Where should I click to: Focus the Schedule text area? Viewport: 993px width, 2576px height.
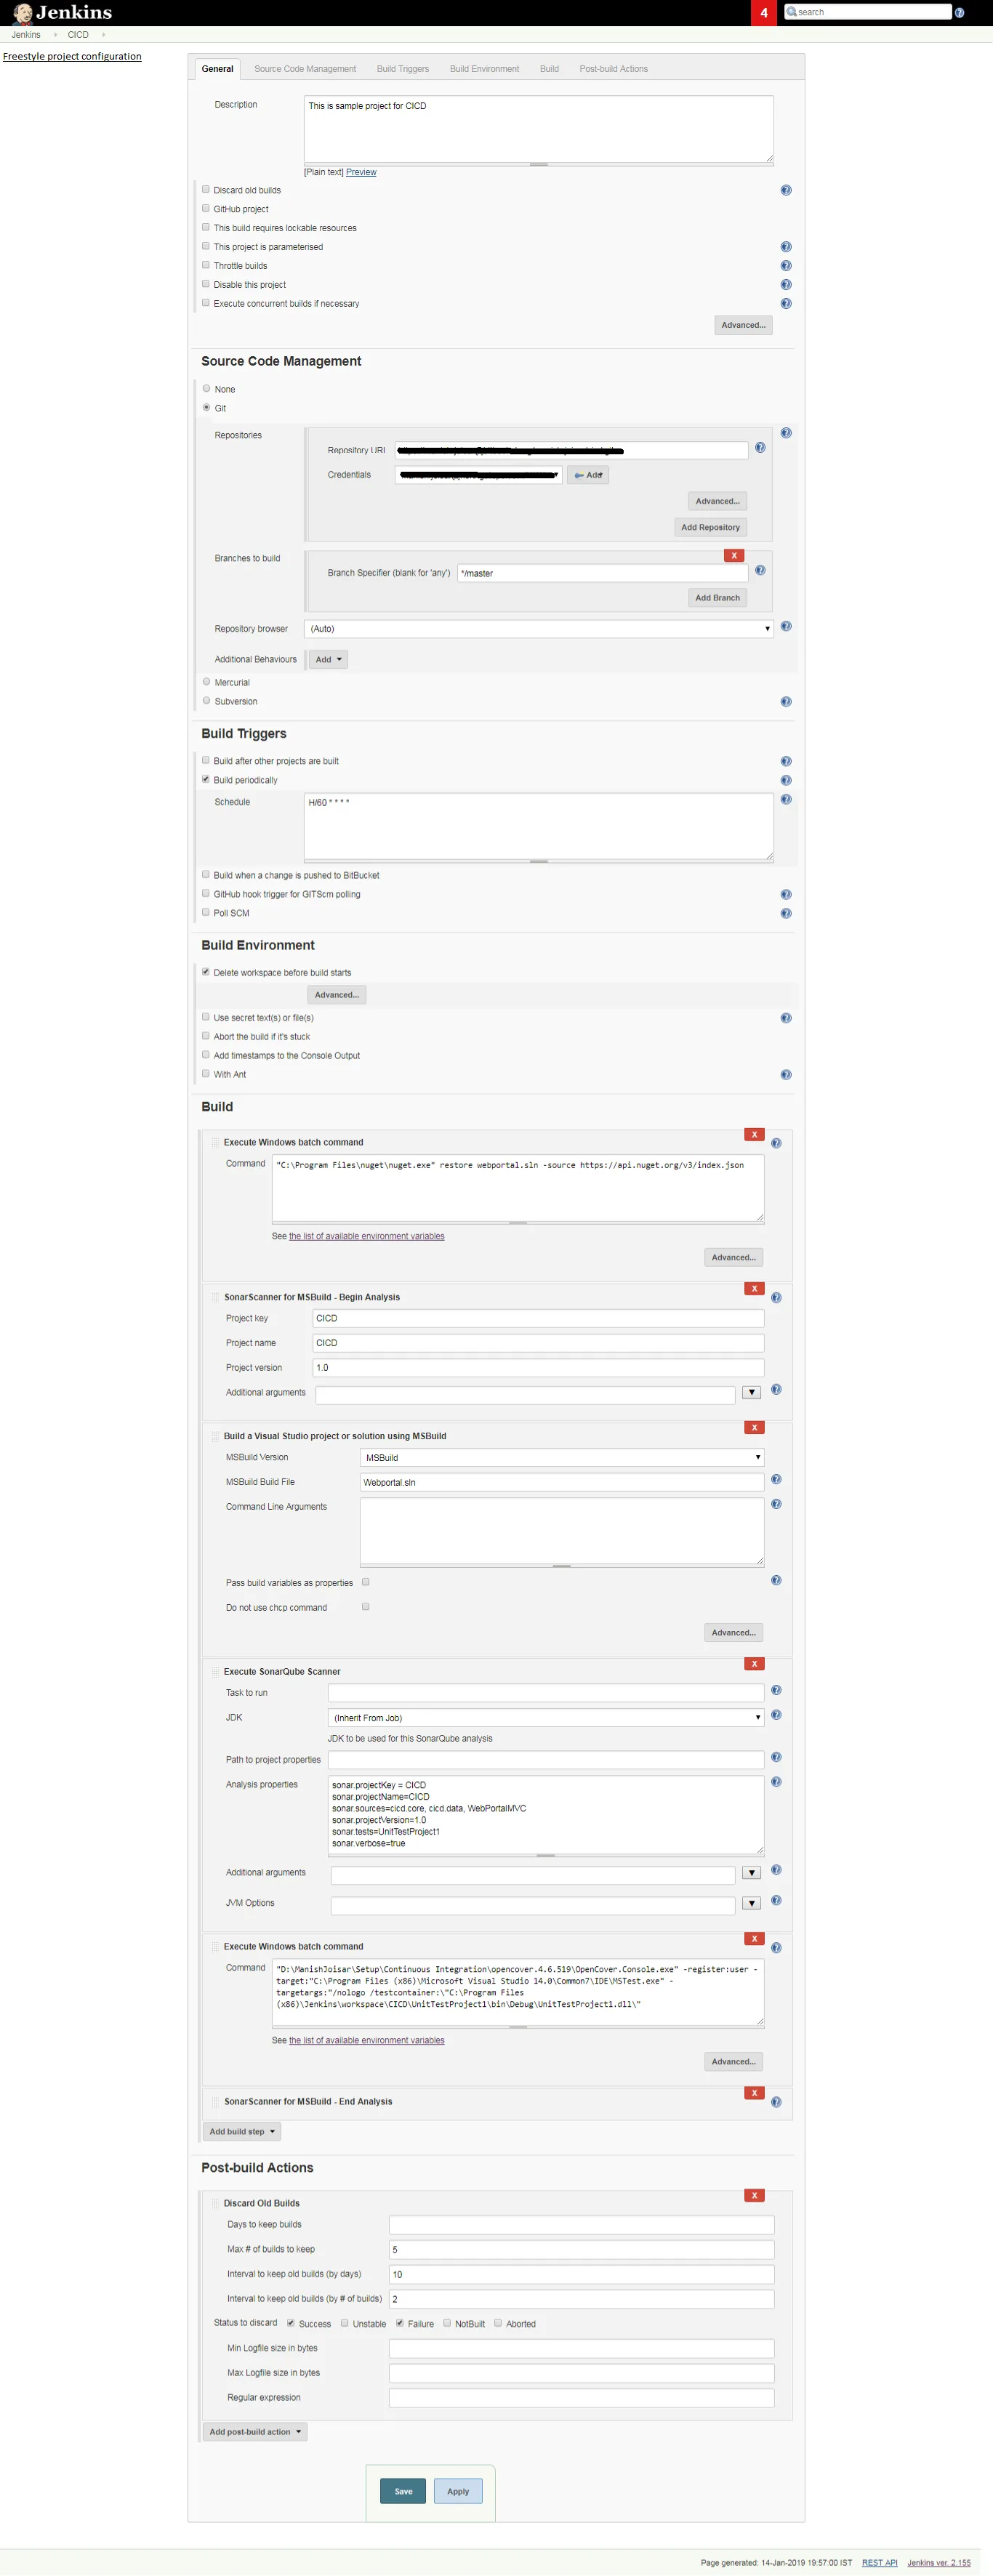pyautogui.click(x=538, y=826)
